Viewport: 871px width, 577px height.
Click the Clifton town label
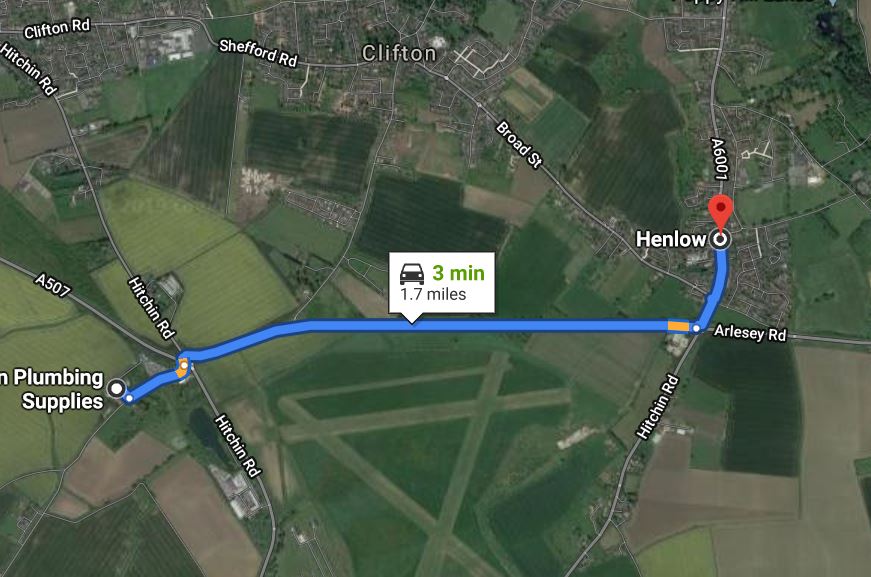click(x=399, y=53)
